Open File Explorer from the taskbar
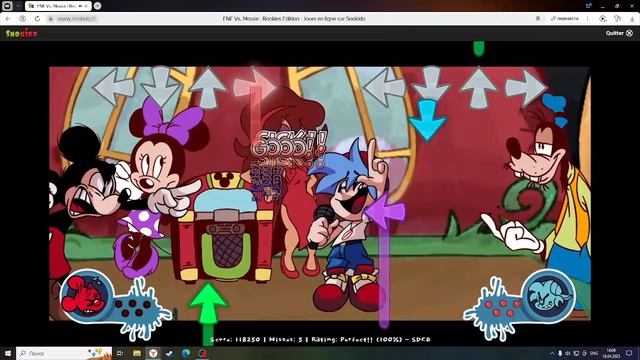The image size is (640, 360). [137, 353]
